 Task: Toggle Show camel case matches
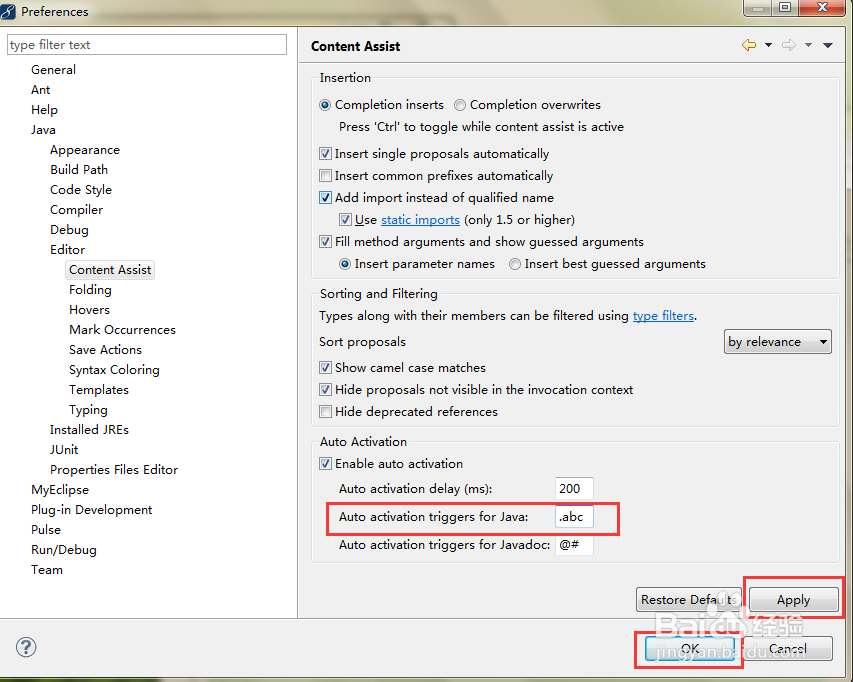(325, 368)
